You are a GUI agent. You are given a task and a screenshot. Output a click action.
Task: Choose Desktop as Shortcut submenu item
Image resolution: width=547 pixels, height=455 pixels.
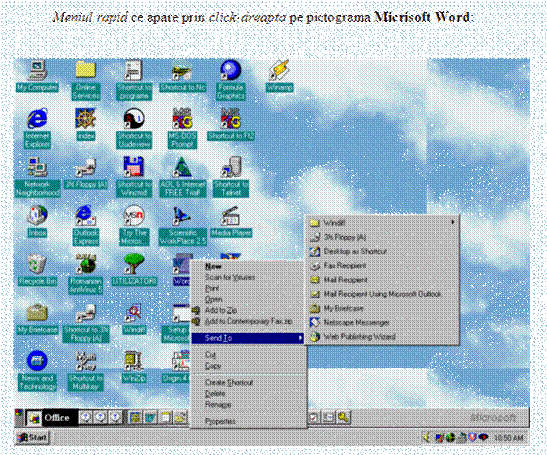coord(382,252)
